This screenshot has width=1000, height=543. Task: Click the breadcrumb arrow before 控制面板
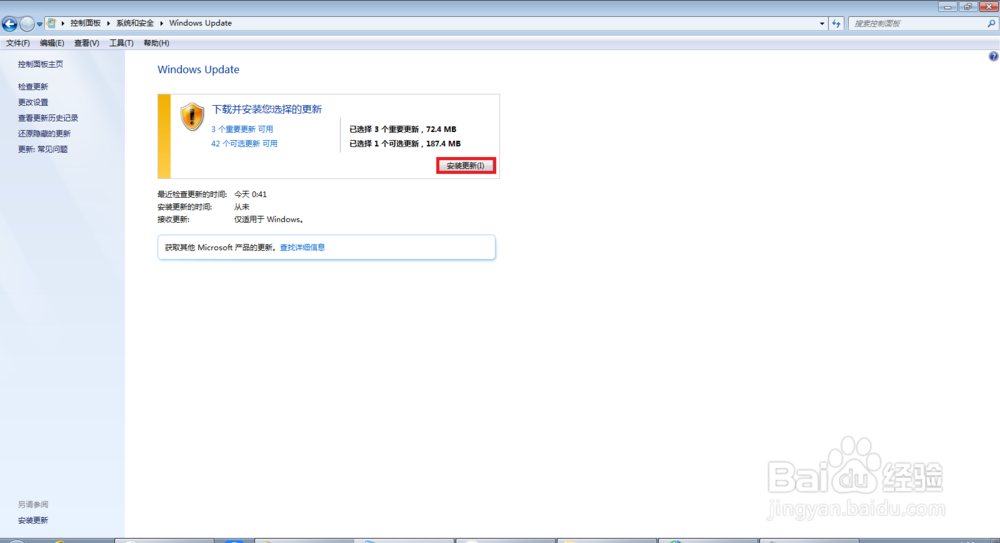[x=63, y=23]
